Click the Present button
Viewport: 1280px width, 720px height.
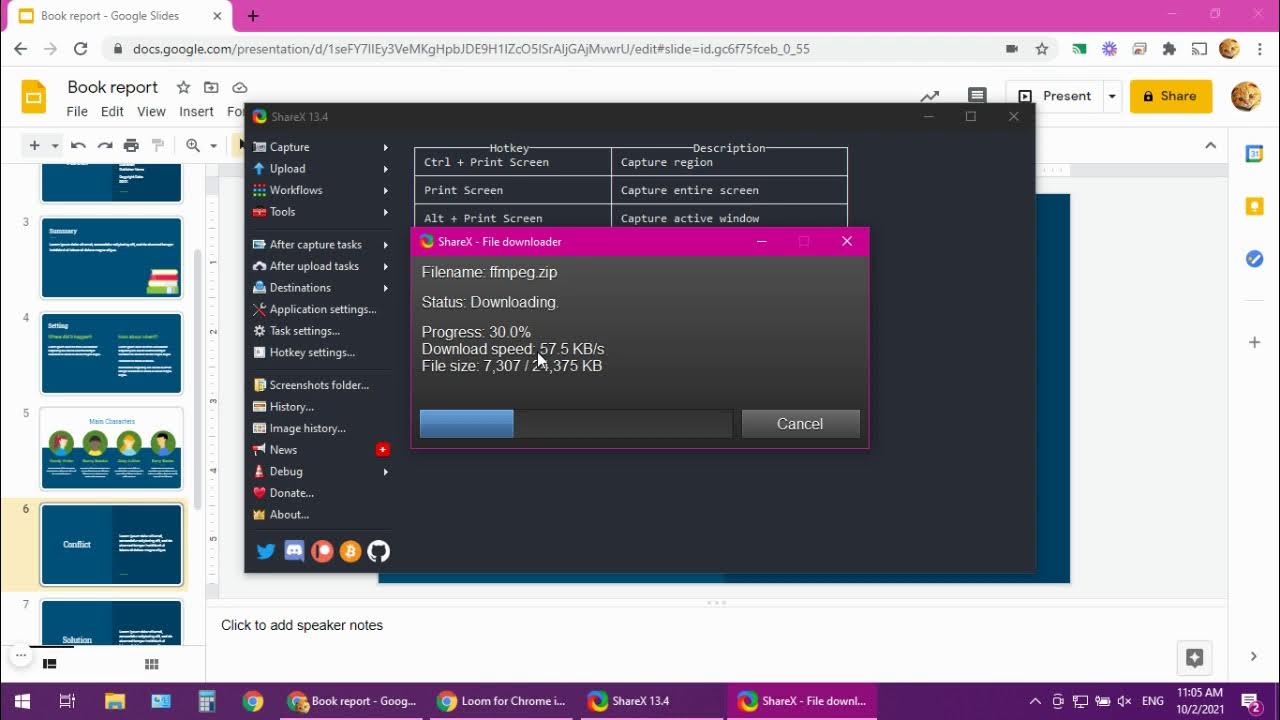click(1055, 96)
